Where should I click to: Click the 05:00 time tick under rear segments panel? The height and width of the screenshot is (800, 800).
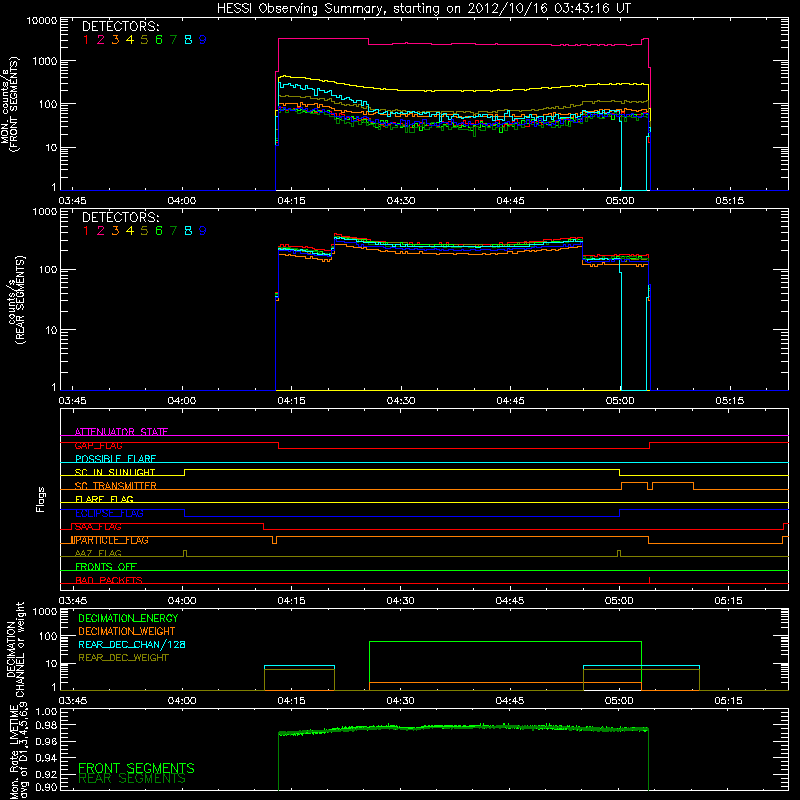[619, 401]
